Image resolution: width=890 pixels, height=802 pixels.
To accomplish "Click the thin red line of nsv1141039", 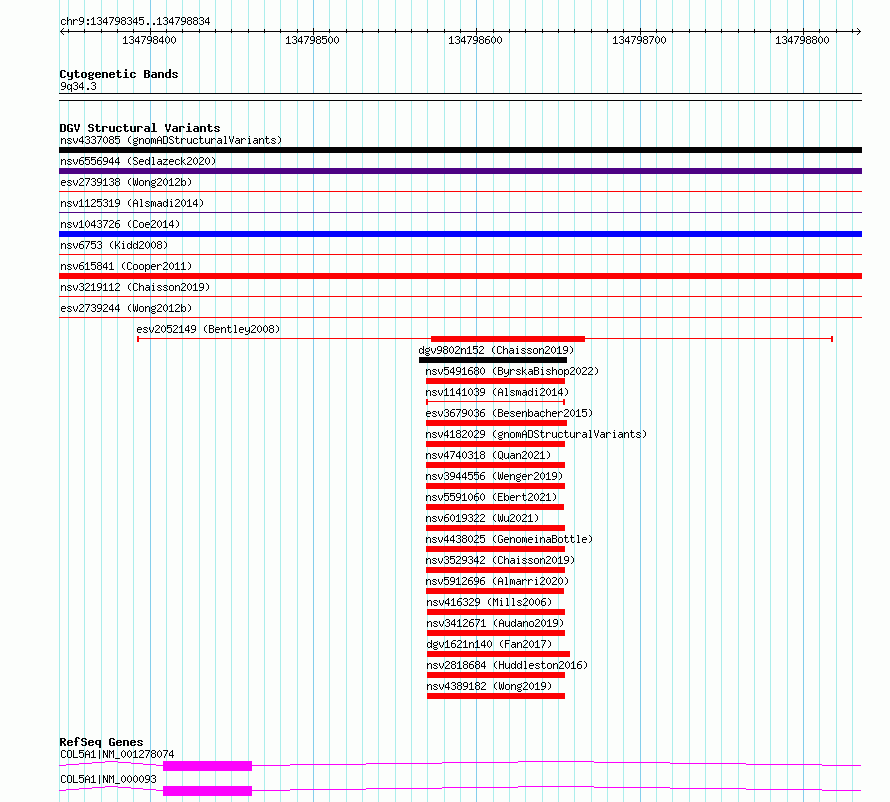I will tap(495, 402).
